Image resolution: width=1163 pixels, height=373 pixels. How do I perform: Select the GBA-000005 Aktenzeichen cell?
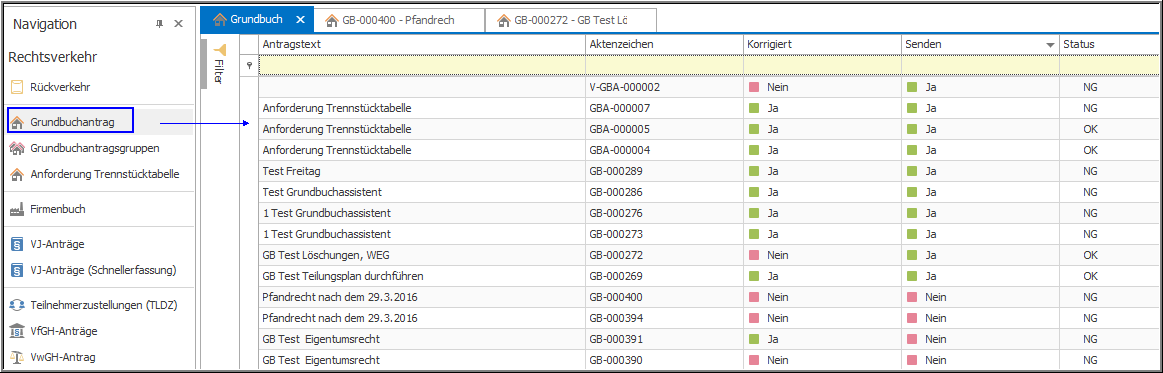click(665, 129)
